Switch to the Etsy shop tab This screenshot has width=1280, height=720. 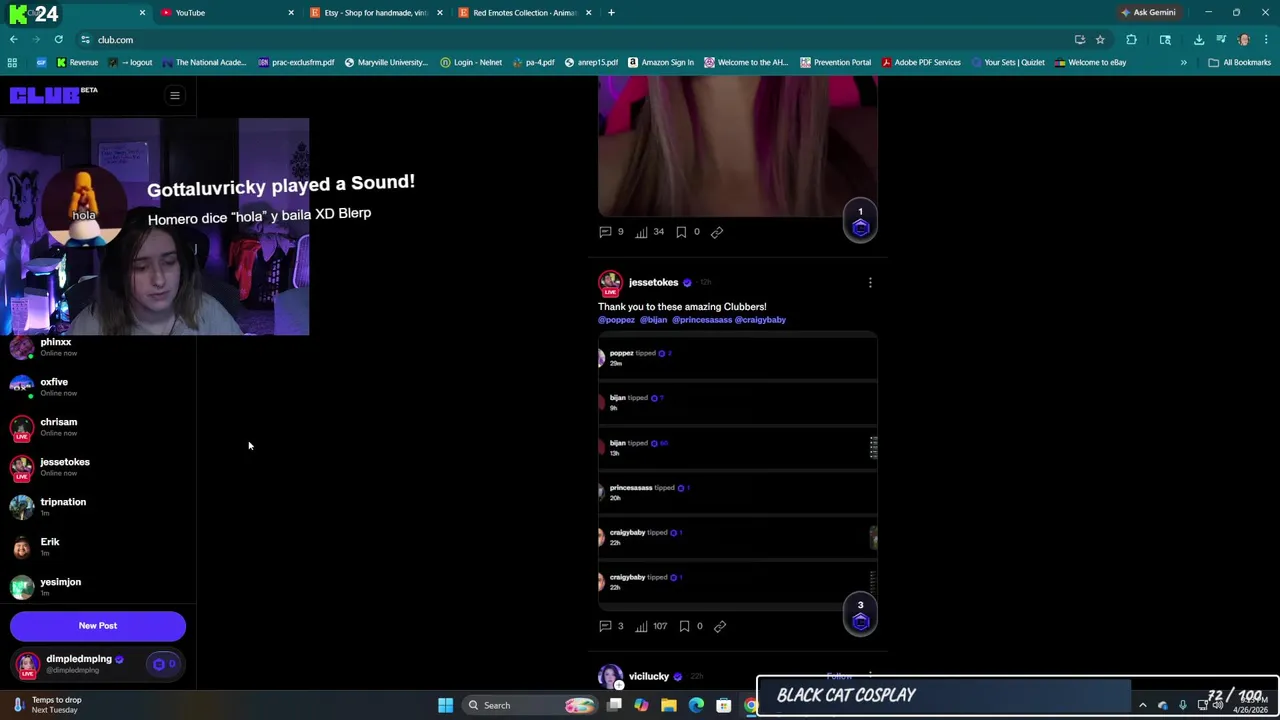(375, 13)
